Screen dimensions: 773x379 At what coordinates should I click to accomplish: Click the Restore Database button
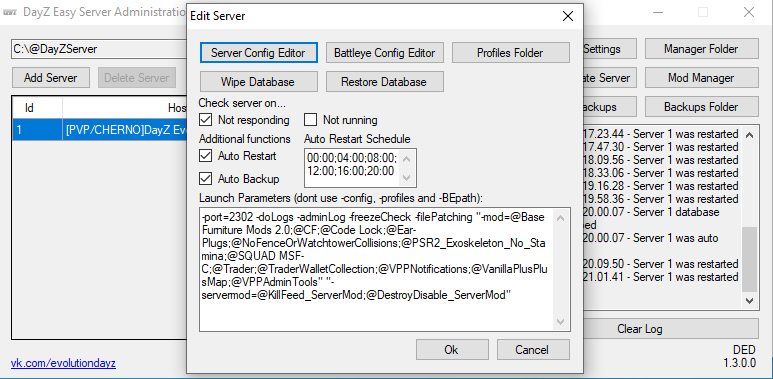click(385, 82)
